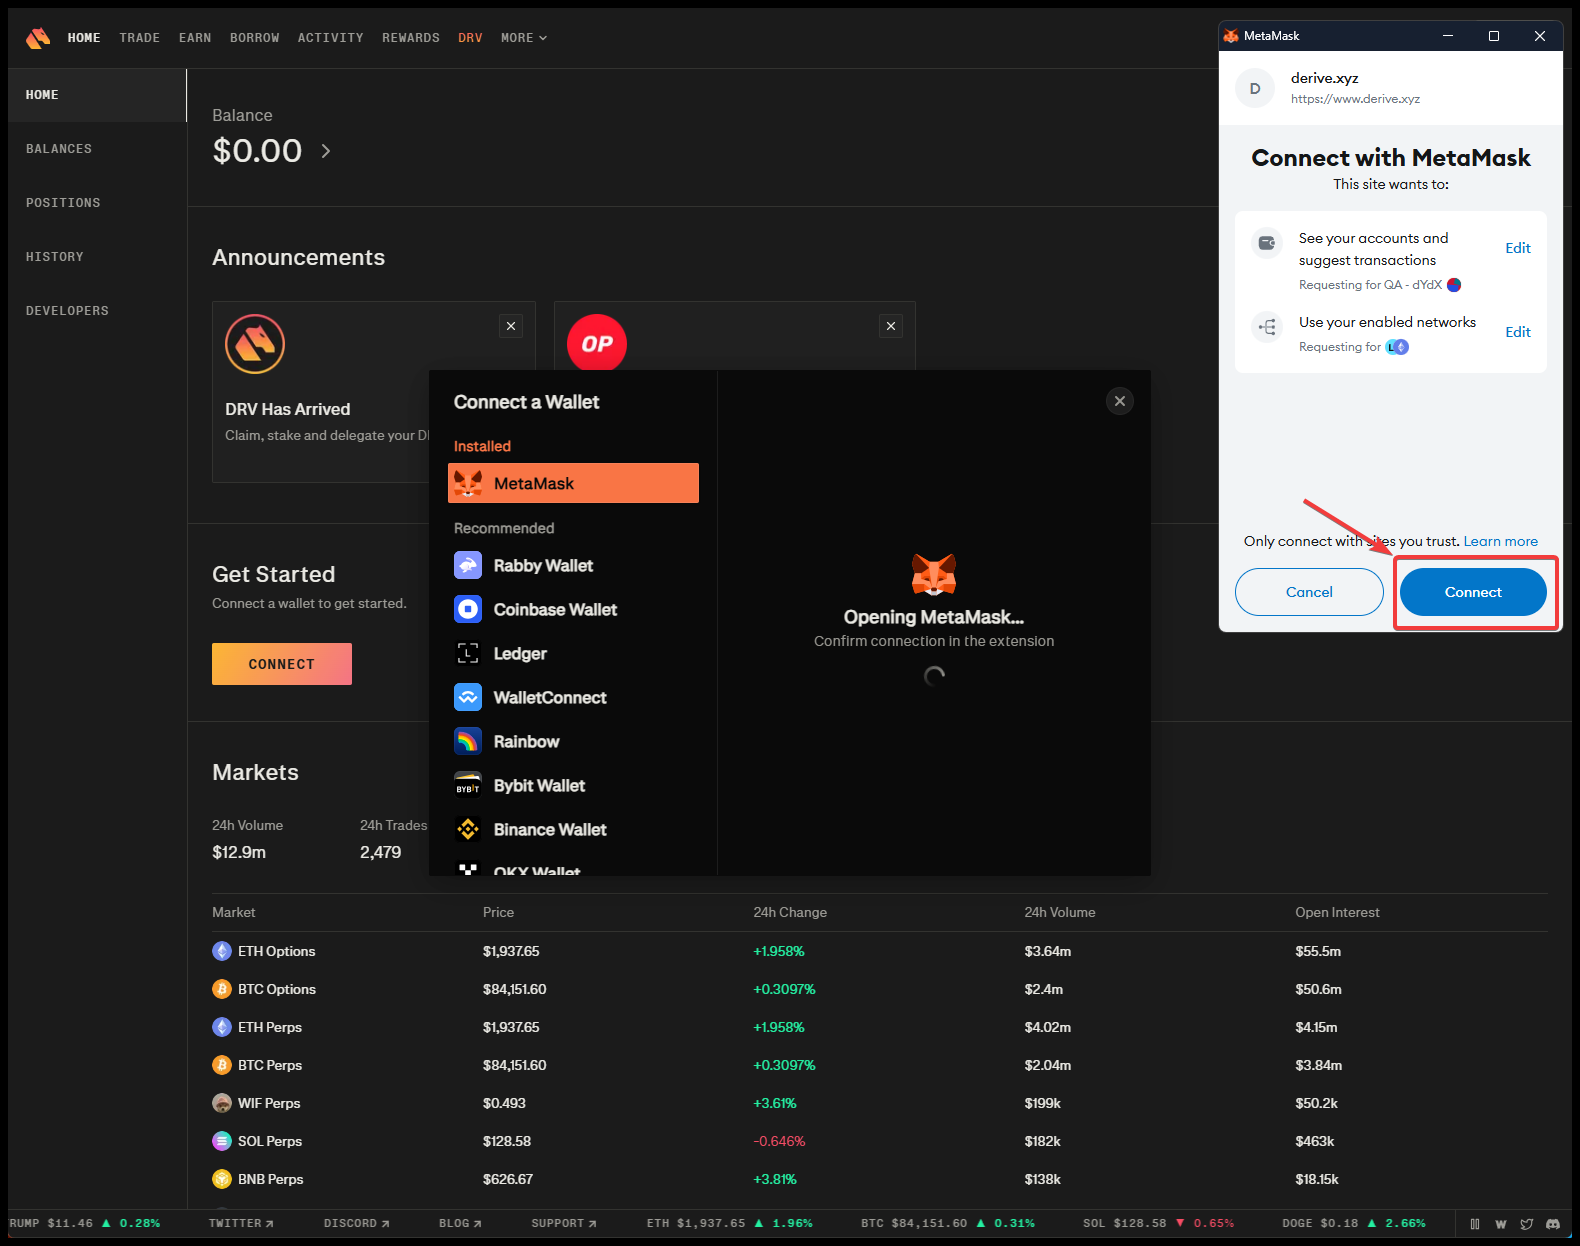Dismiss the DRV Has Arrived announcement
Image resolution: width=1580 pixels, height=1246 pixels.
(511, 326)
